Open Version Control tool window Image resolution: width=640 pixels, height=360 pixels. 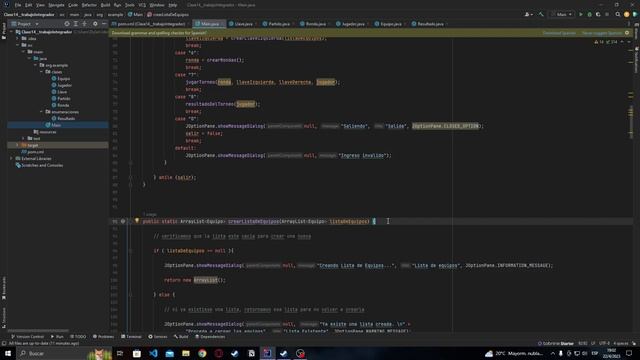pyautogui.click(x=27, y=336)
